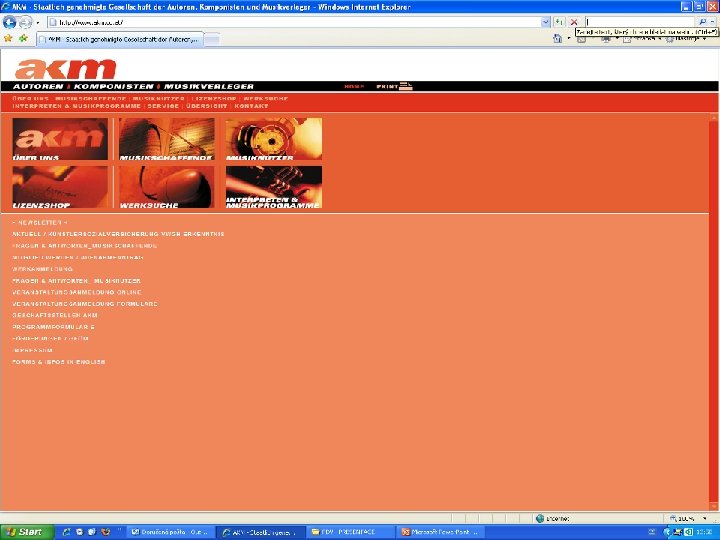Click into the browser search box

click(x=640, y=22)
